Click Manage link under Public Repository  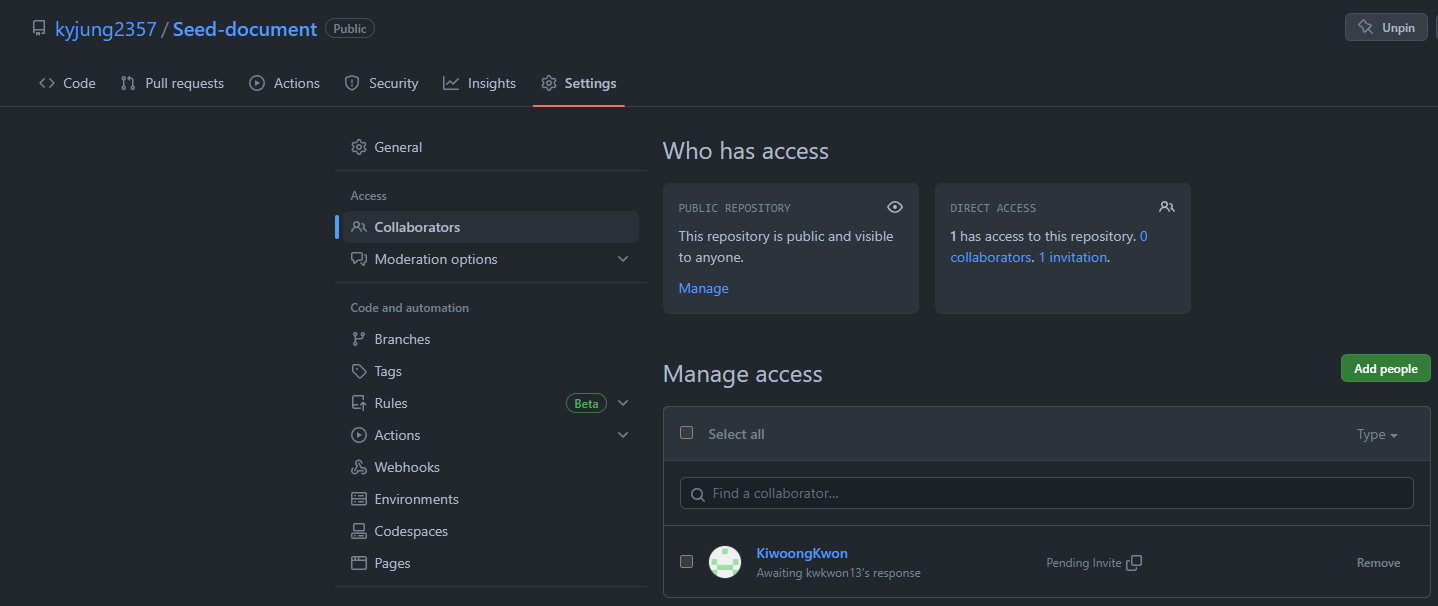point(704,288)
